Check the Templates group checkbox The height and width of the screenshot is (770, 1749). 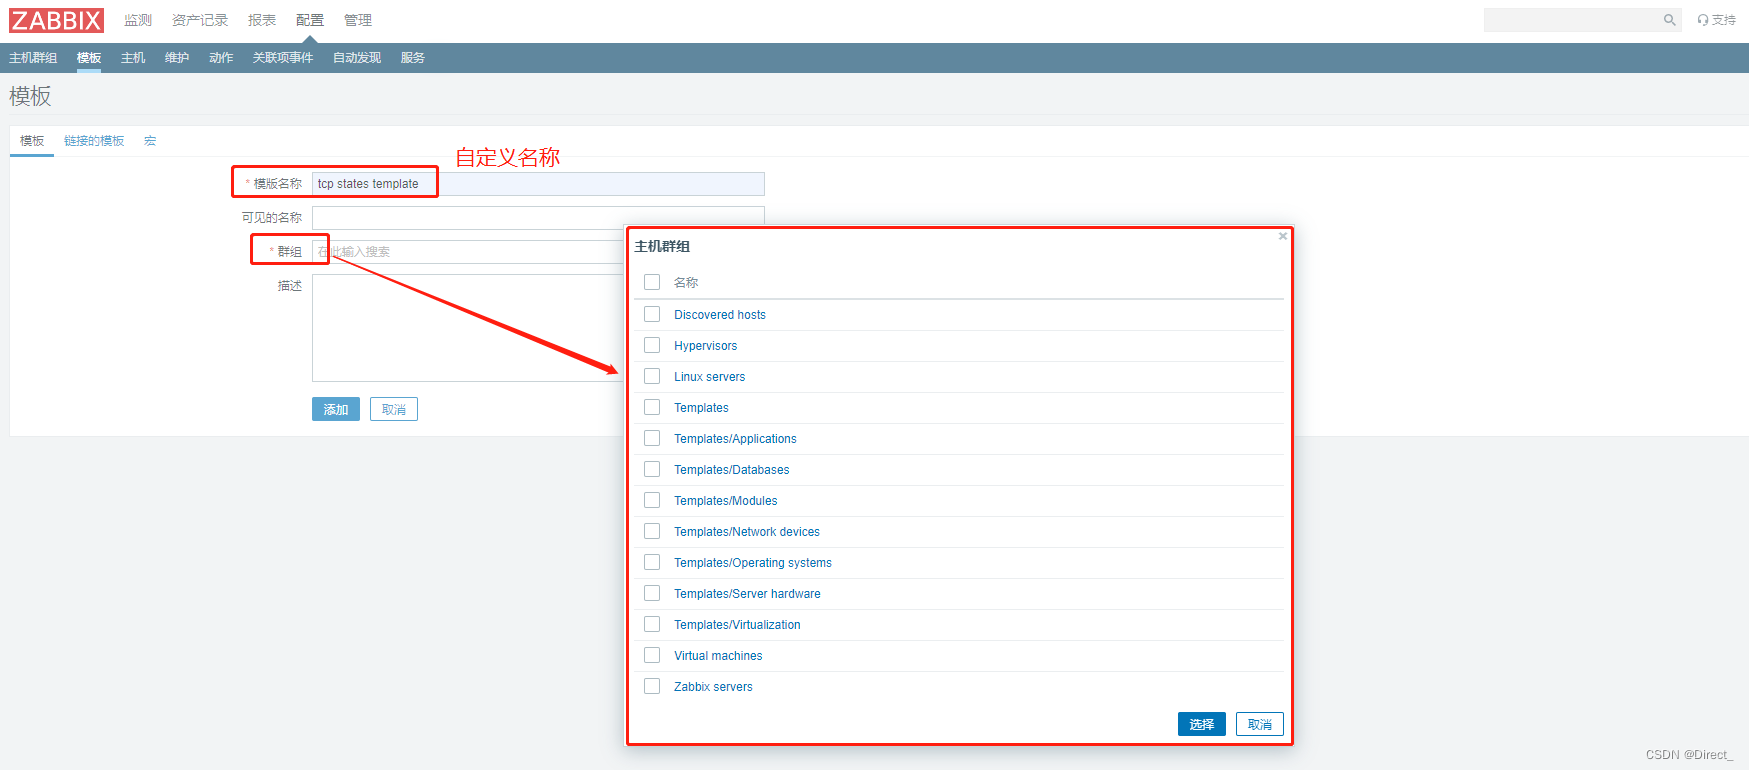tap(652, 407)
